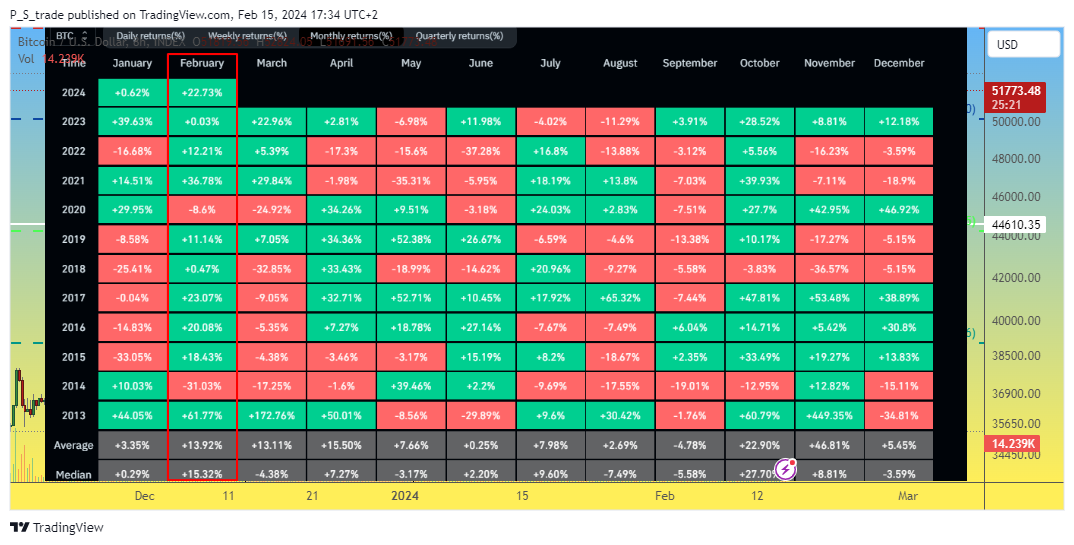Click the Median row label
Image resolution: width=1074 pixels, height=545 pixels.
(x=73, y=474)
